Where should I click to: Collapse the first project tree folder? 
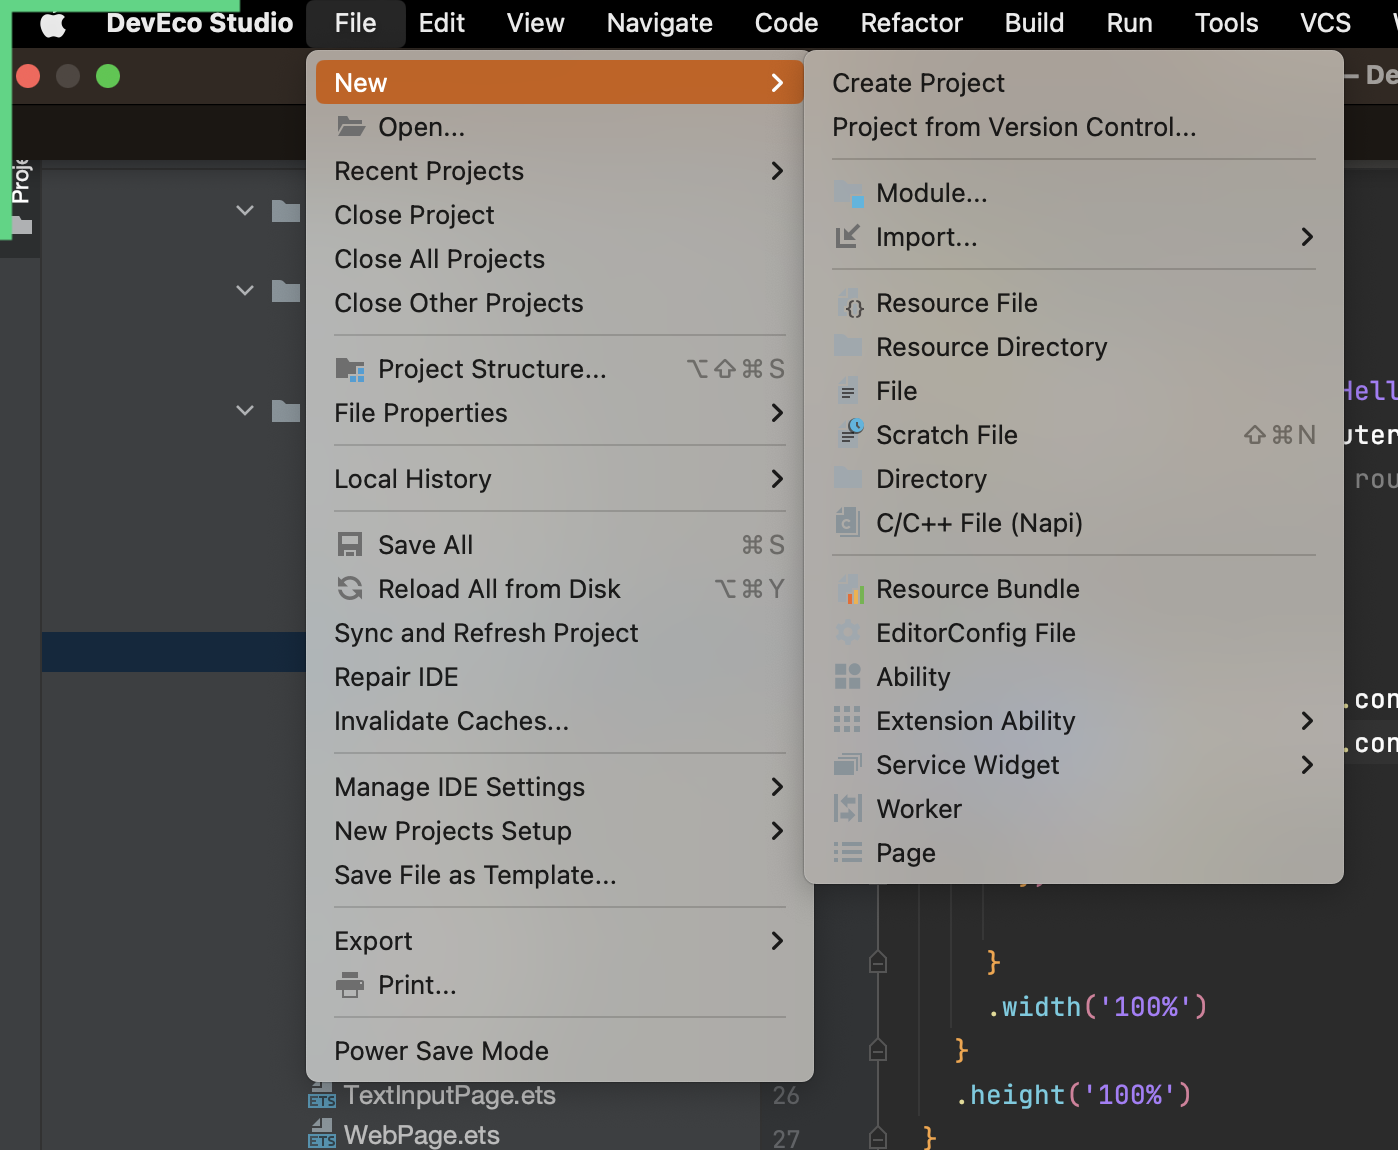[x=245, y=210]
